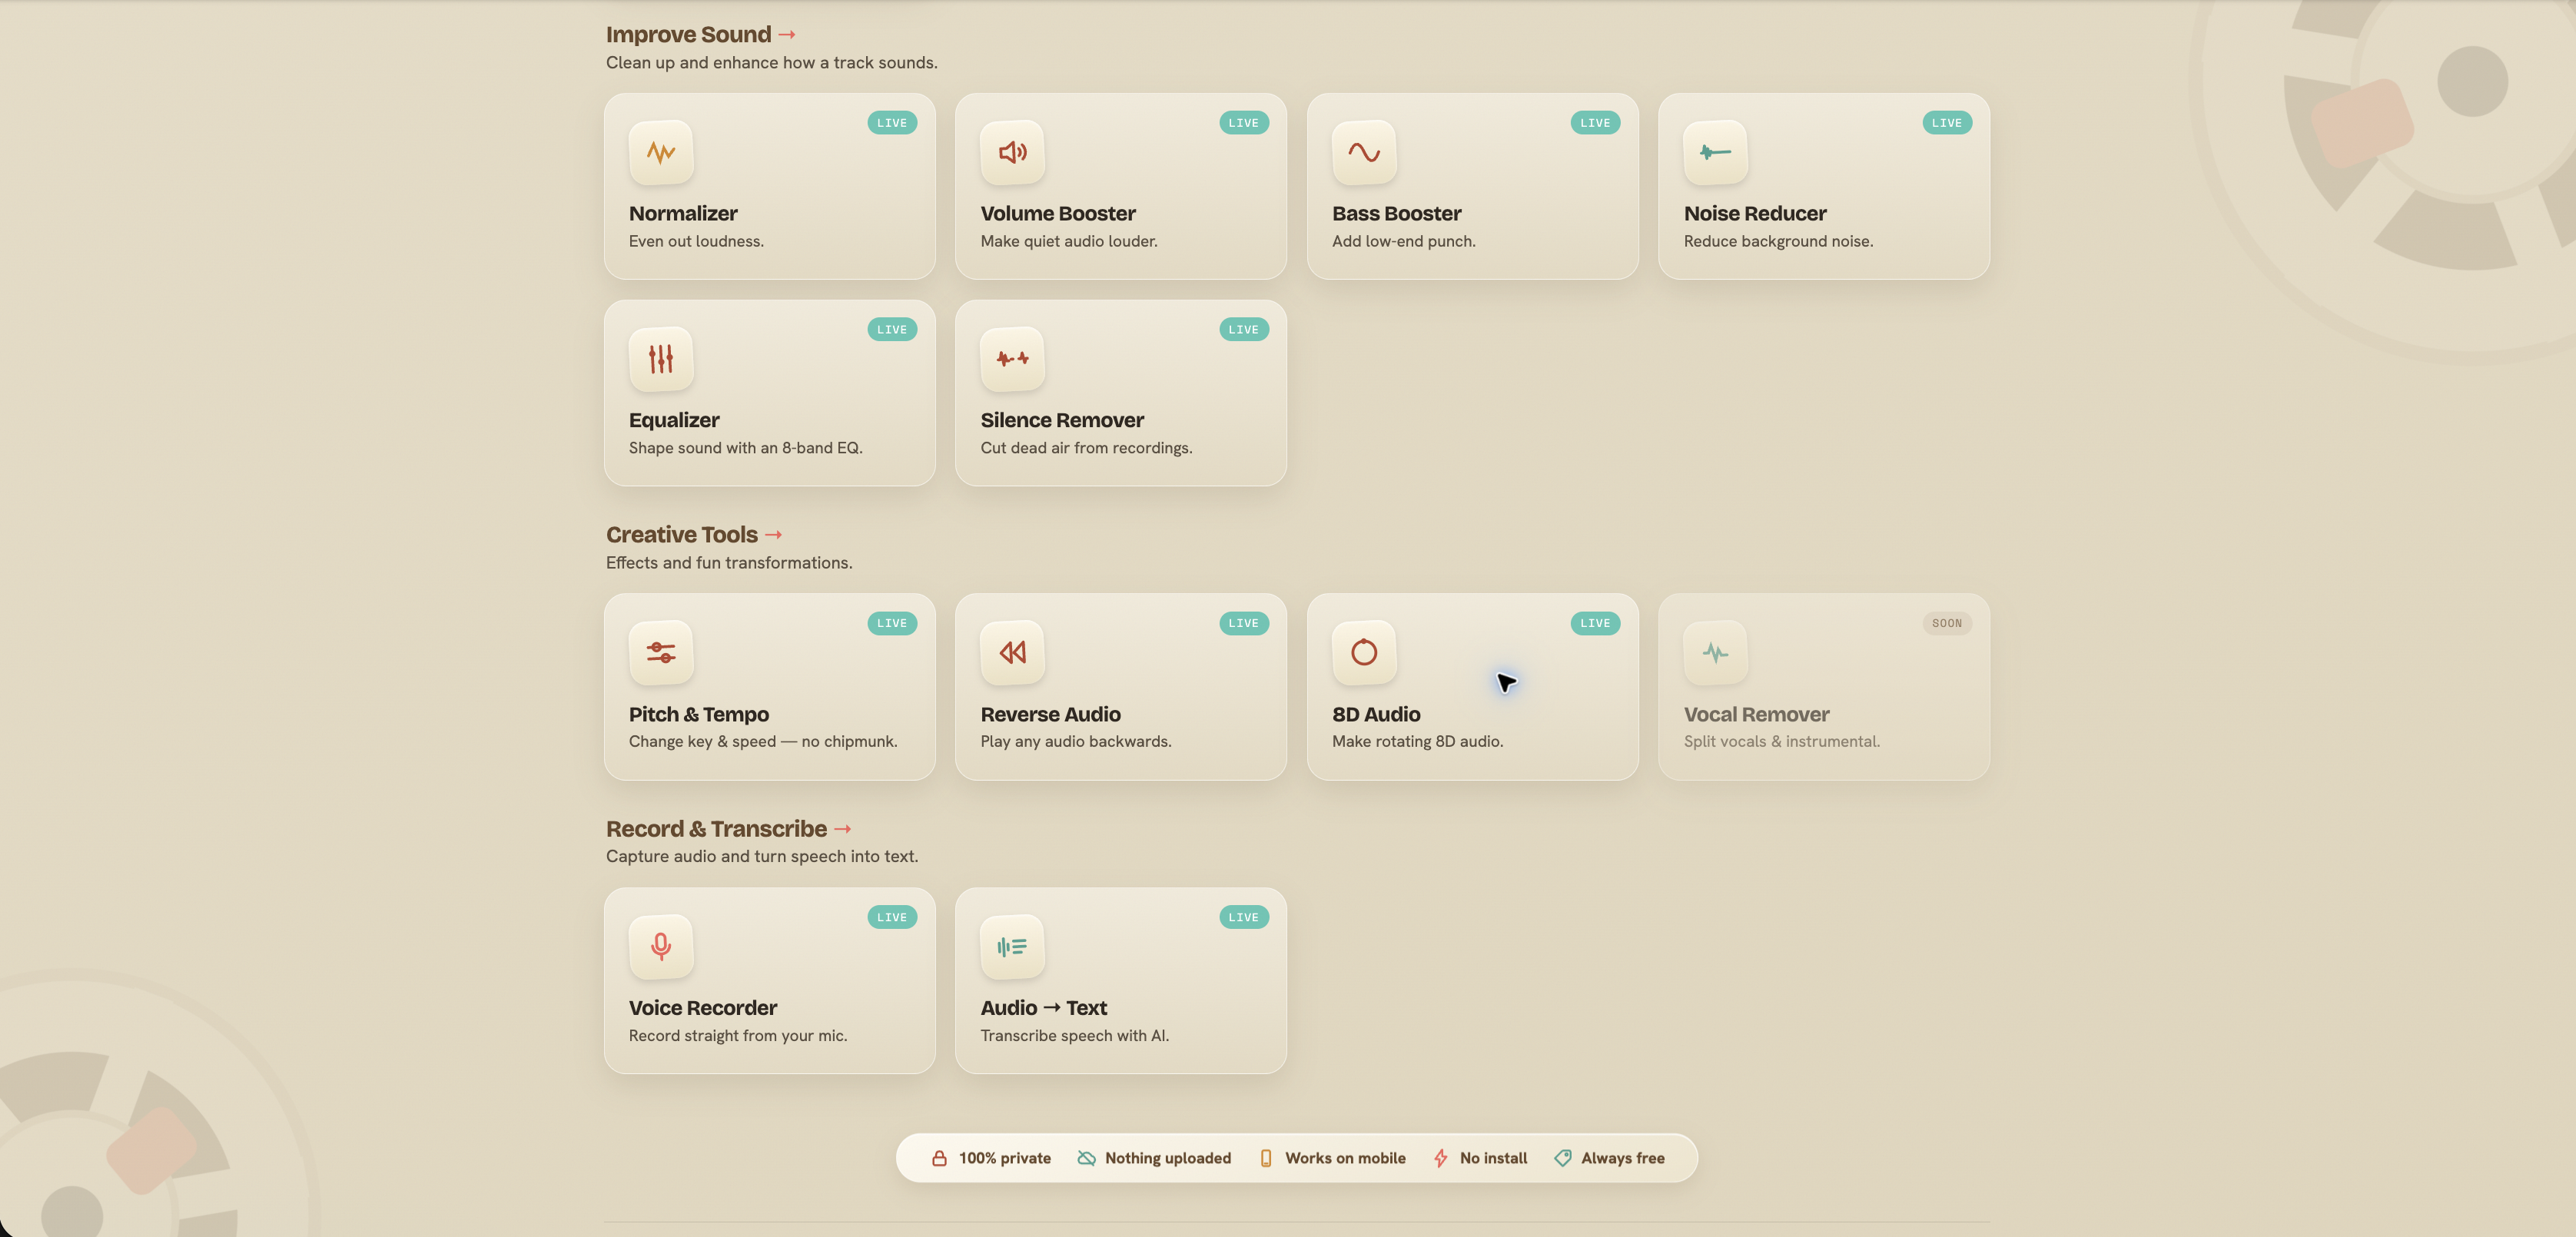This screenshot has width=2576, height=1237.
Task: Click the tag icon beside Always free
Action: (1562, 1158)
